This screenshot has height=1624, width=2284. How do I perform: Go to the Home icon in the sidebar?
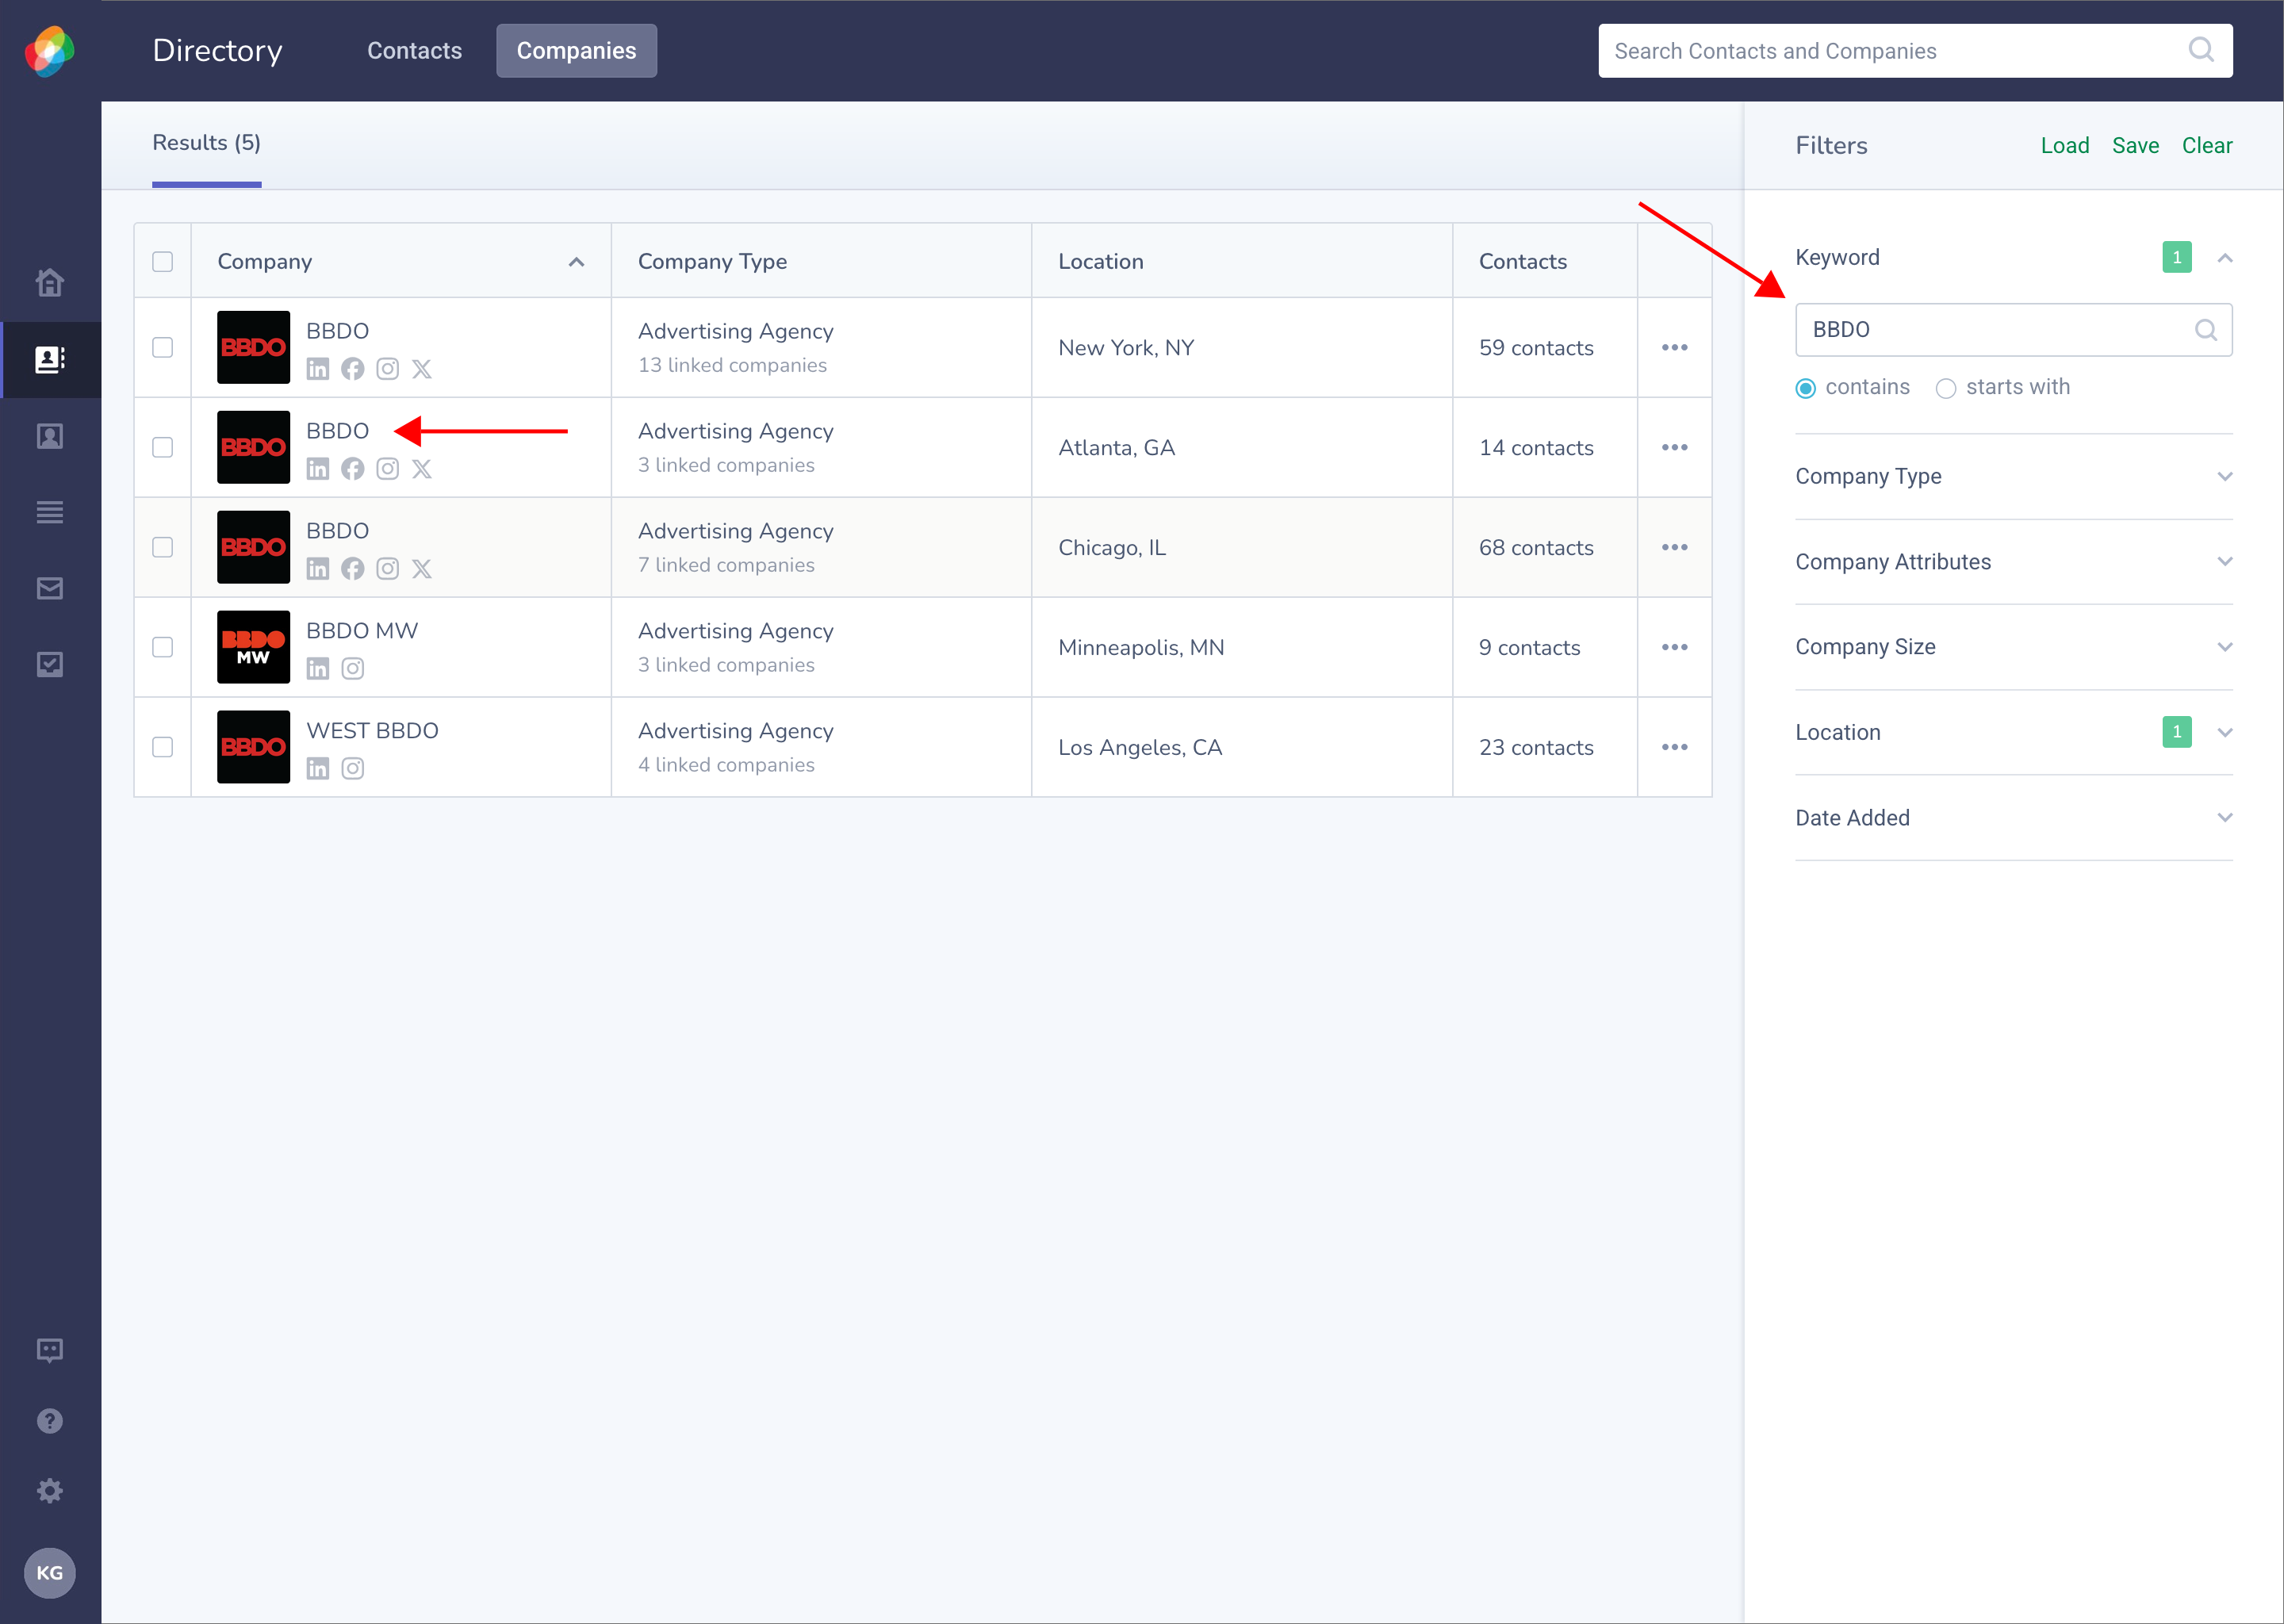pyautogui.click(x=50, y=283)
